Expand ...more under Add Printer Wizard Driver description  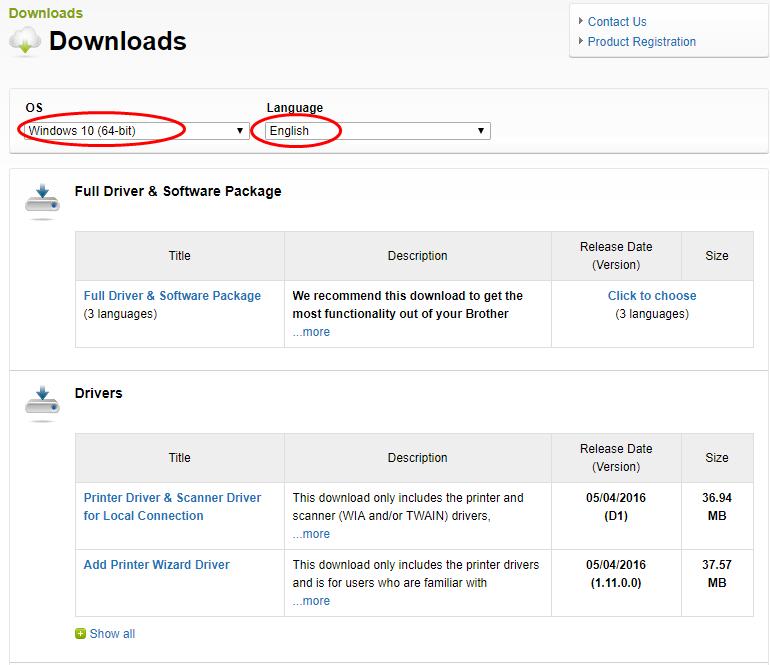coord(311,601)
